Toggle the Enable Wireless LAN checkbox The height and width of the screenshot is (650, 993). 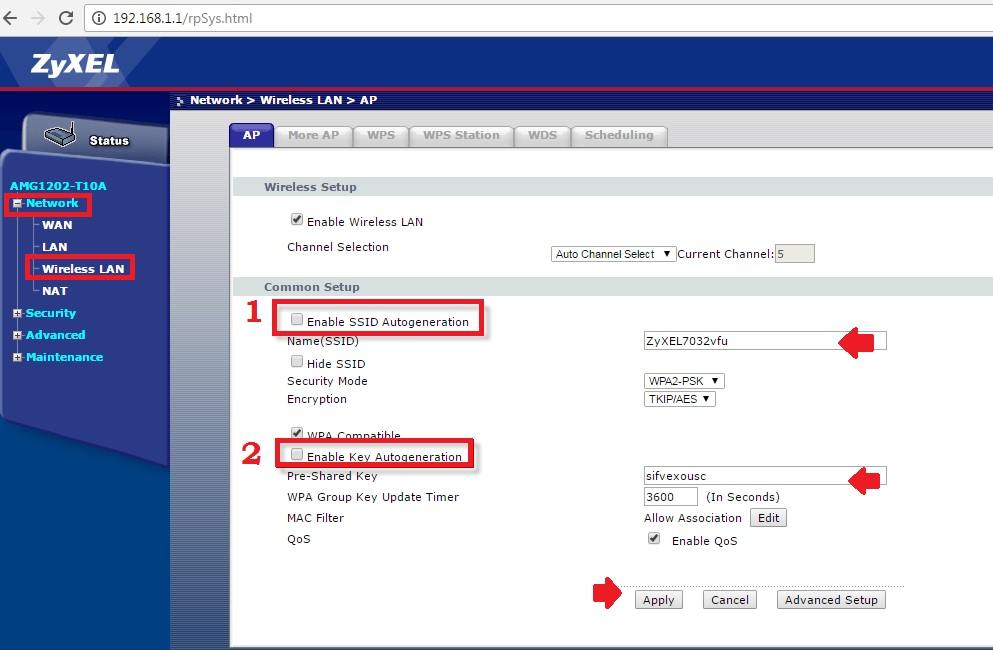(x=296, y=220)
